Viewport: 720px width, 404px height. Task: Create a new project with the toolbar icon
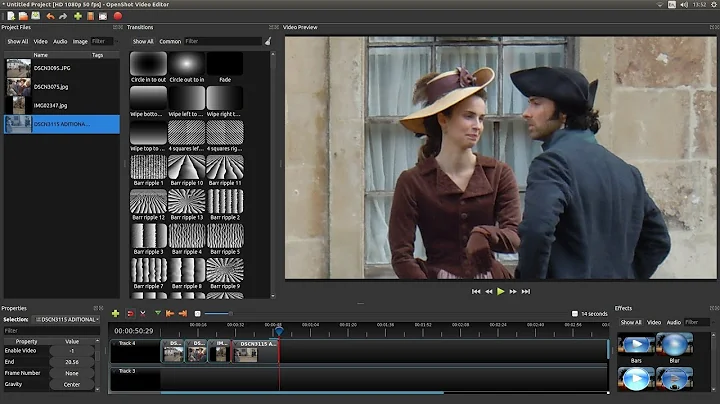(x=11, y=16)
